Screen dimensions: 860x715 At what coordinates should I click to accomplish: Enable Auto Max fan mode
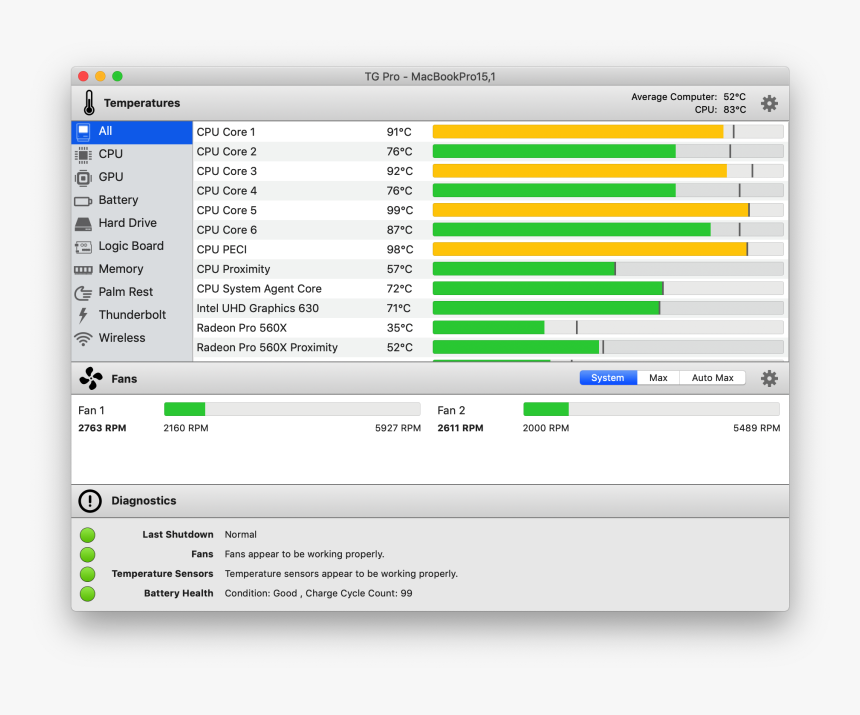click(x=712, y=378)
